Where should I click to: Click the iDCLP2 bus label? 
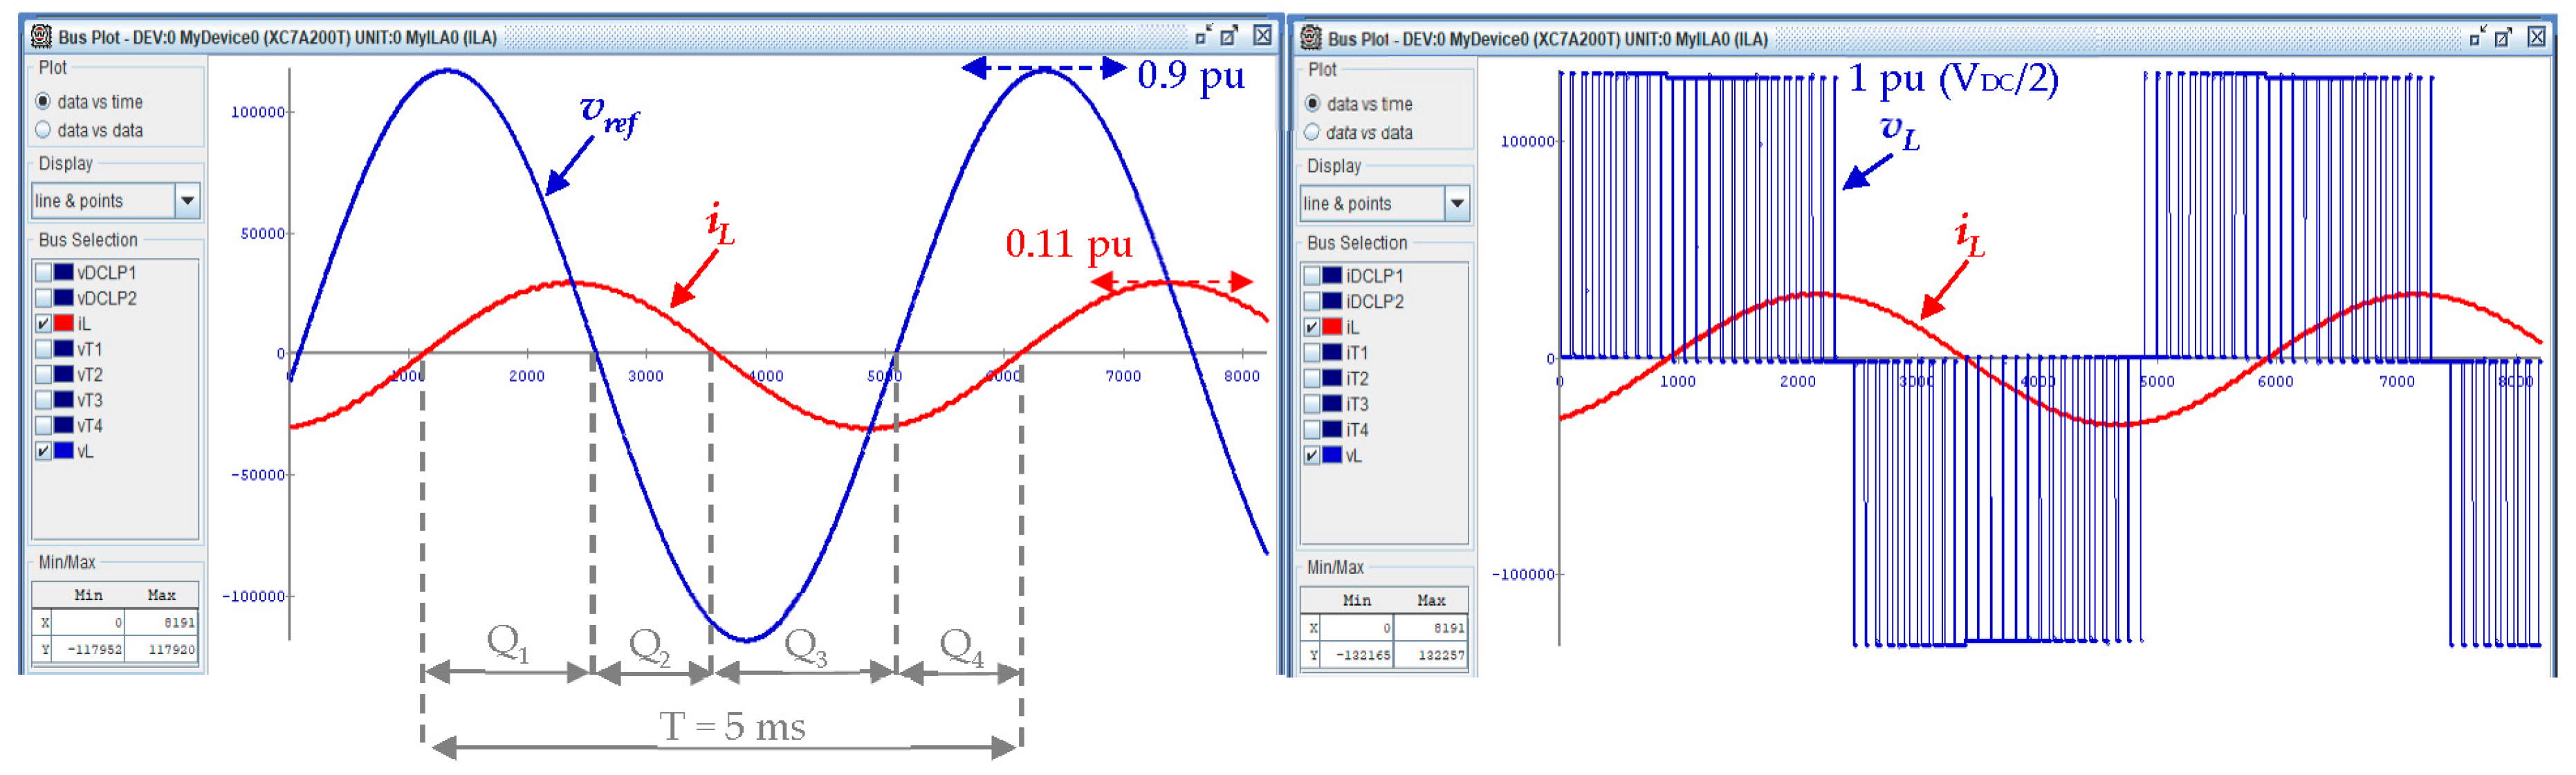click(x=1374, y=302)
